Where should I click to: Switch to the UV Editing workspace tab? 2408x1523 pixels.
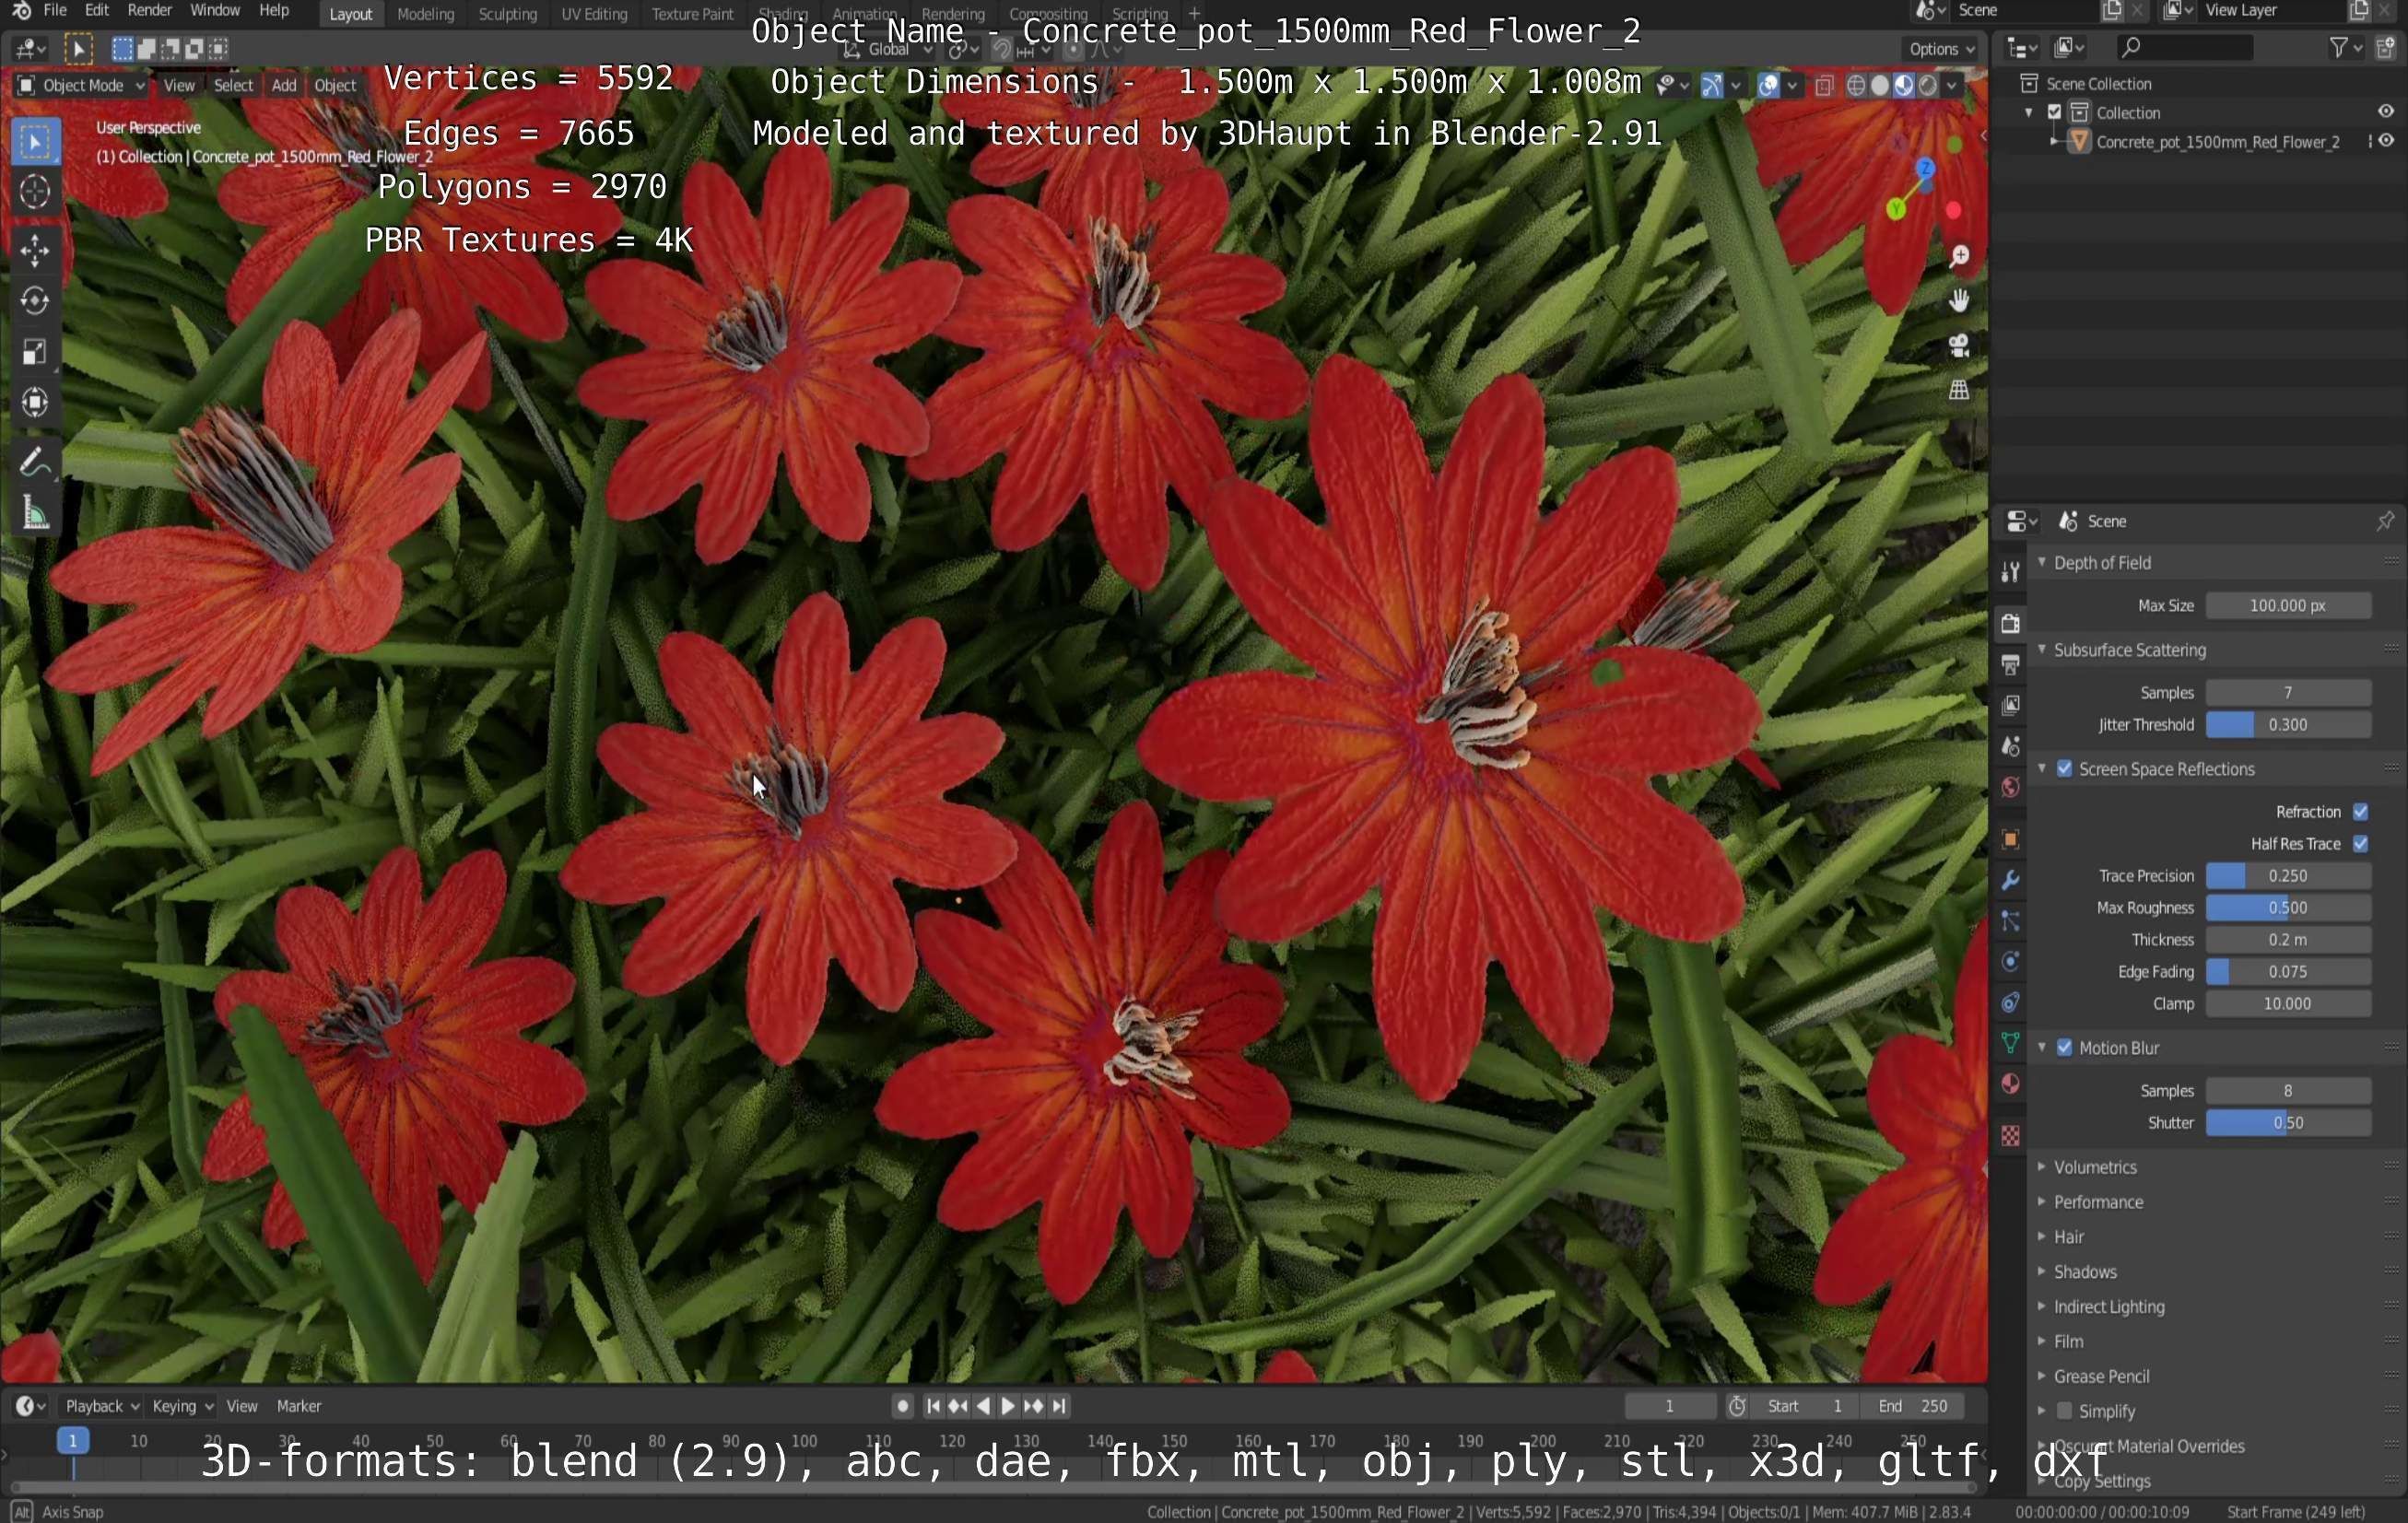pos(594,14)
